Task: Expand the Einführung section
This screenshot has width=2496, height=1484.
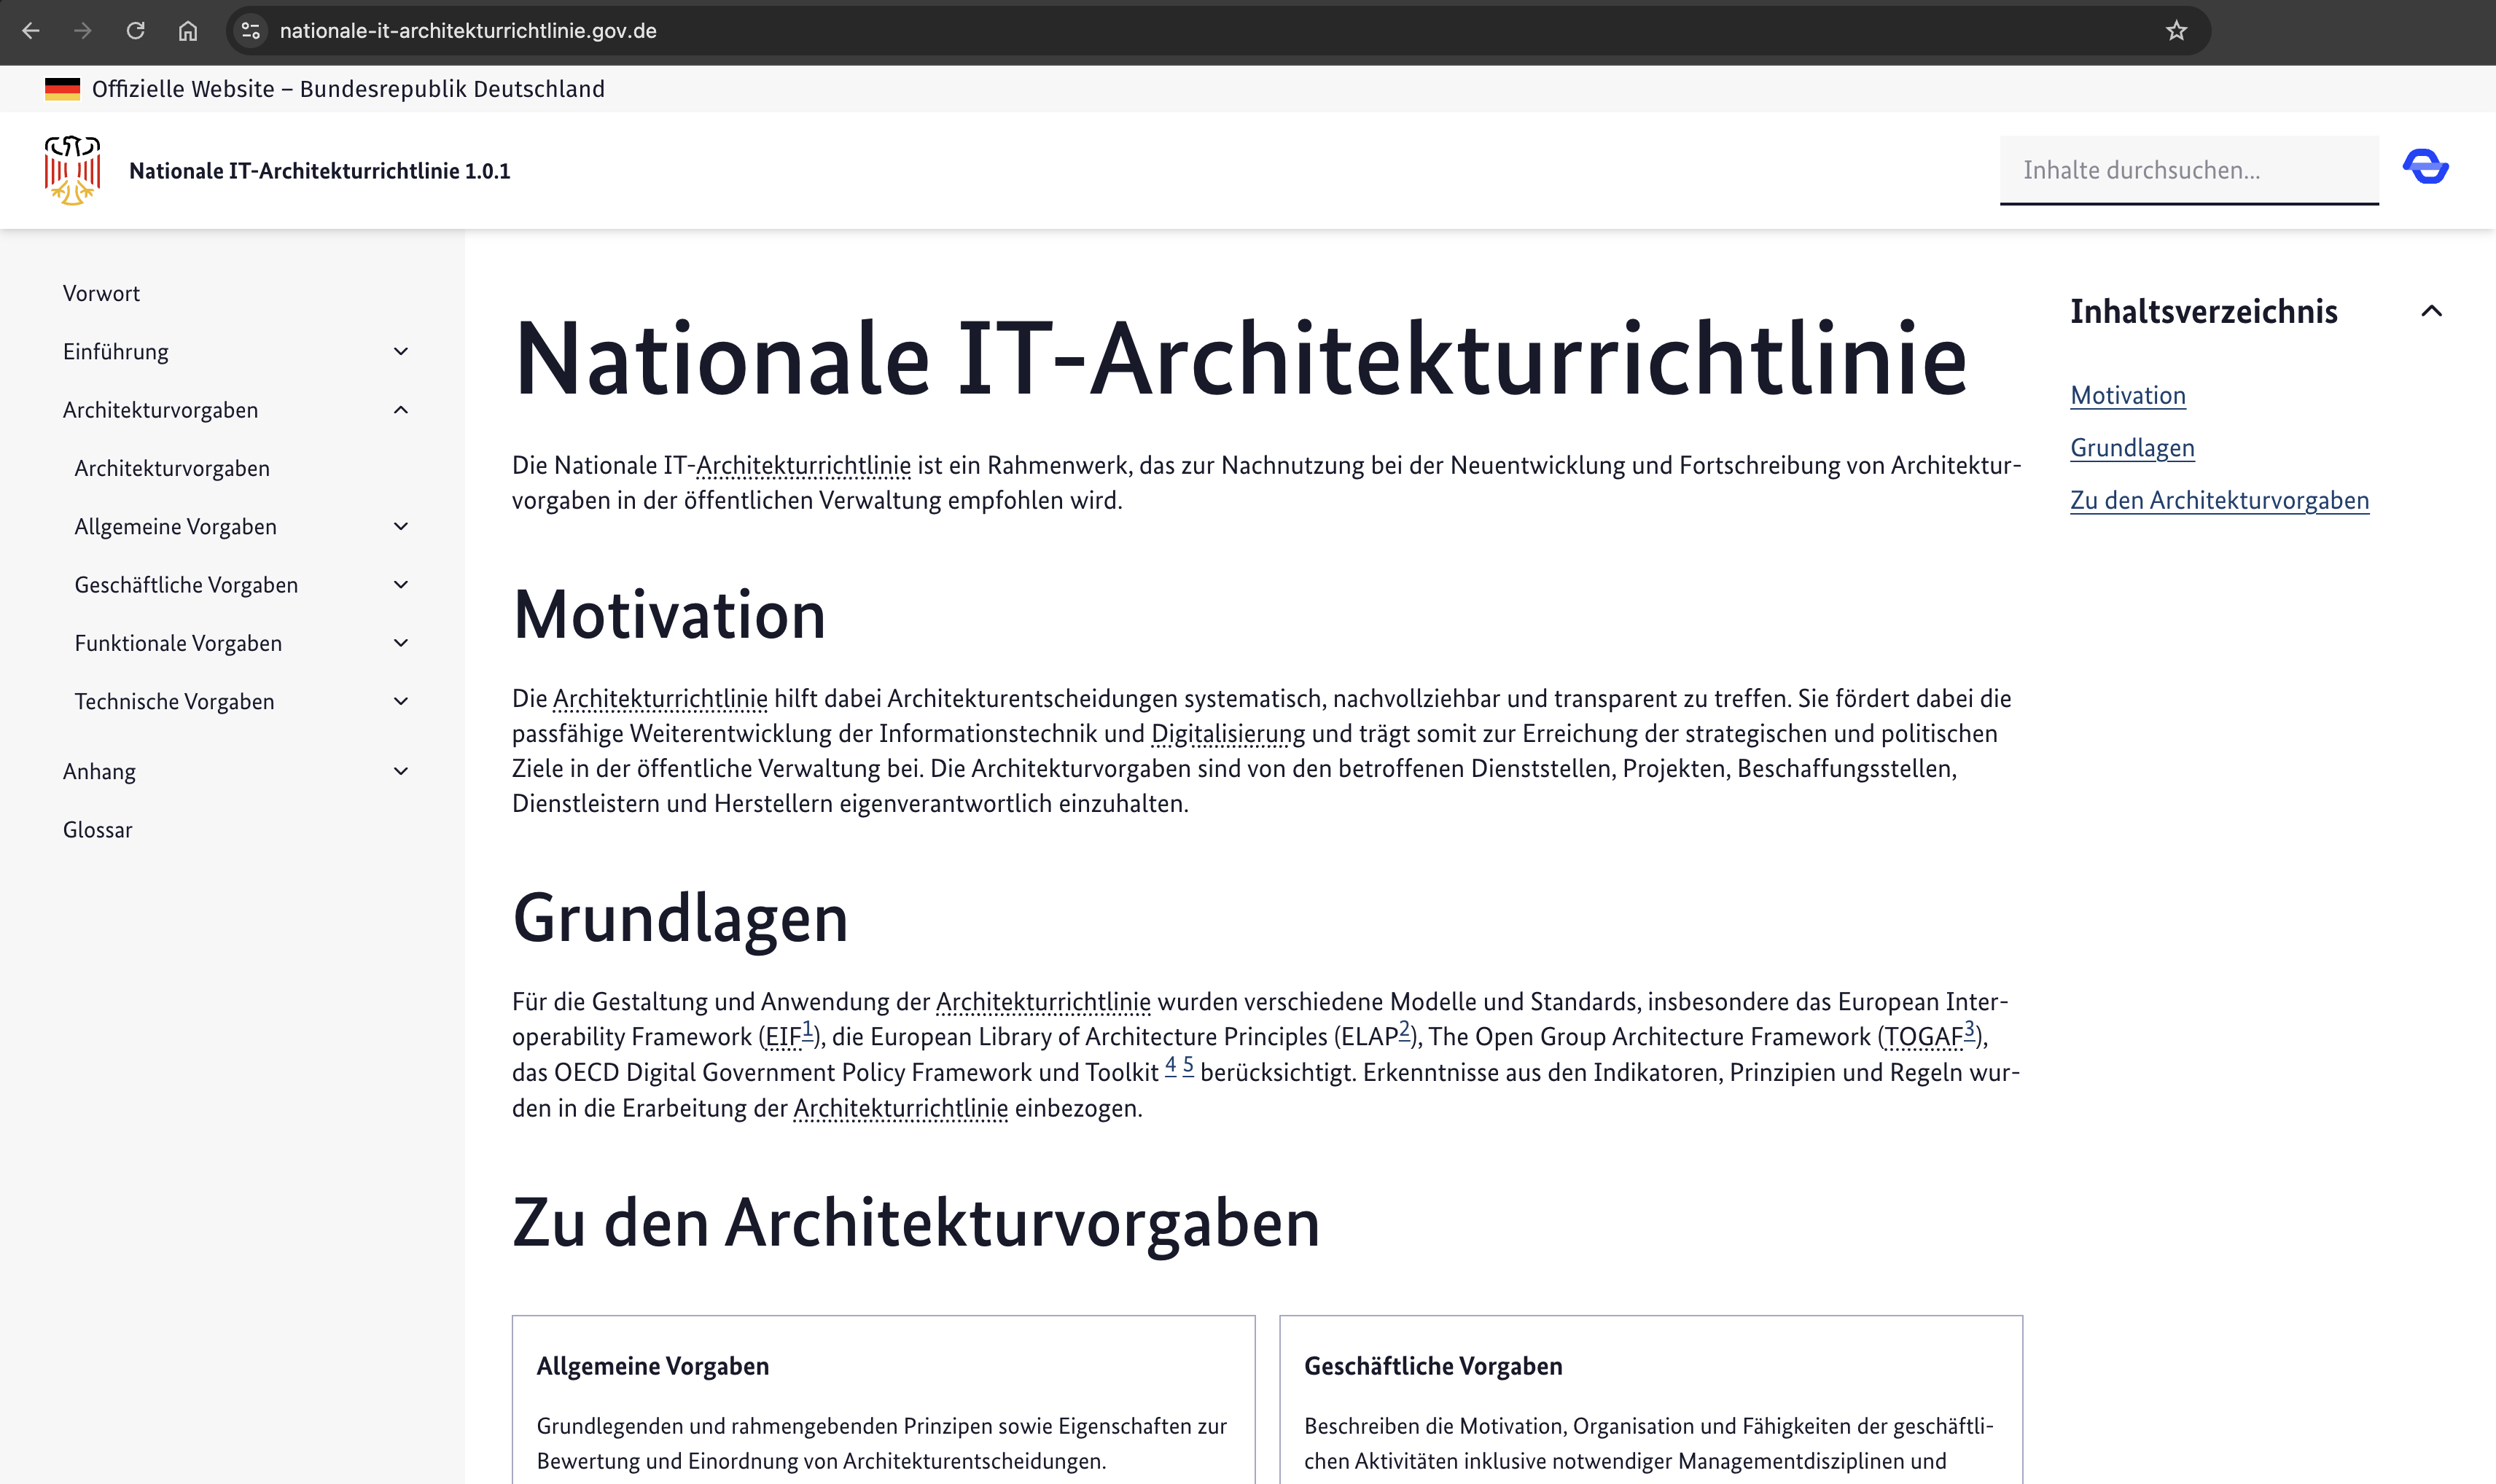Action: pyautogui.click(x=400, y=351)
